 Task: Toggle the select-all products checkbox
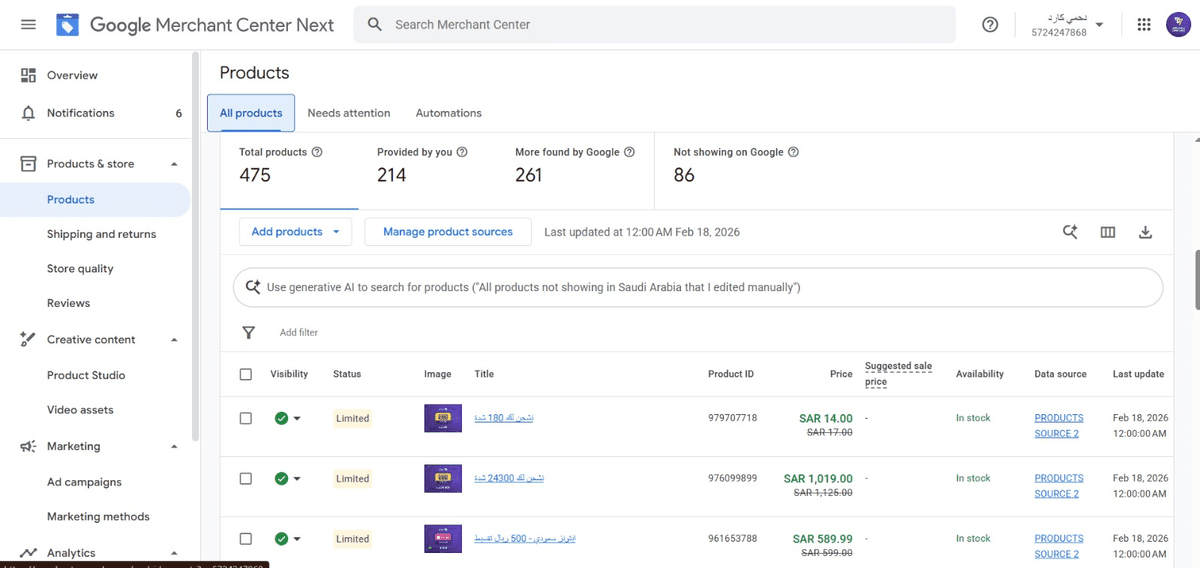[x=246, y=374]
